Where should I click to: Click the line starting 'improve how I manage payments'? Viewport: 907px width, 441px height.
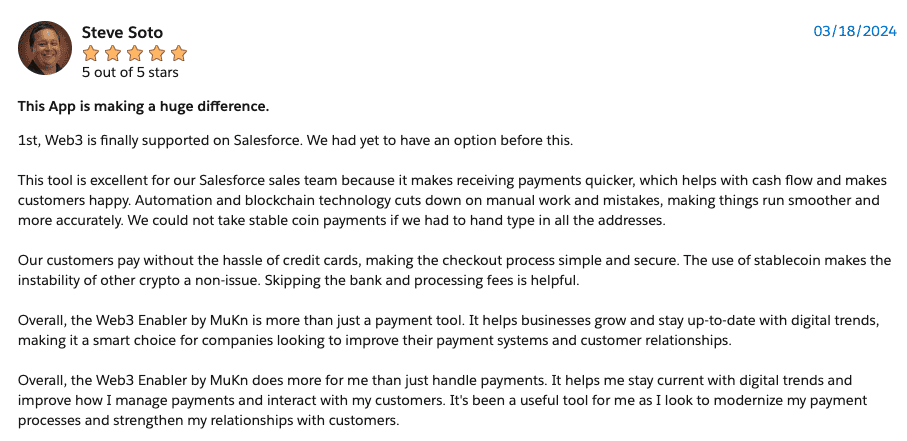click(443, 400)
